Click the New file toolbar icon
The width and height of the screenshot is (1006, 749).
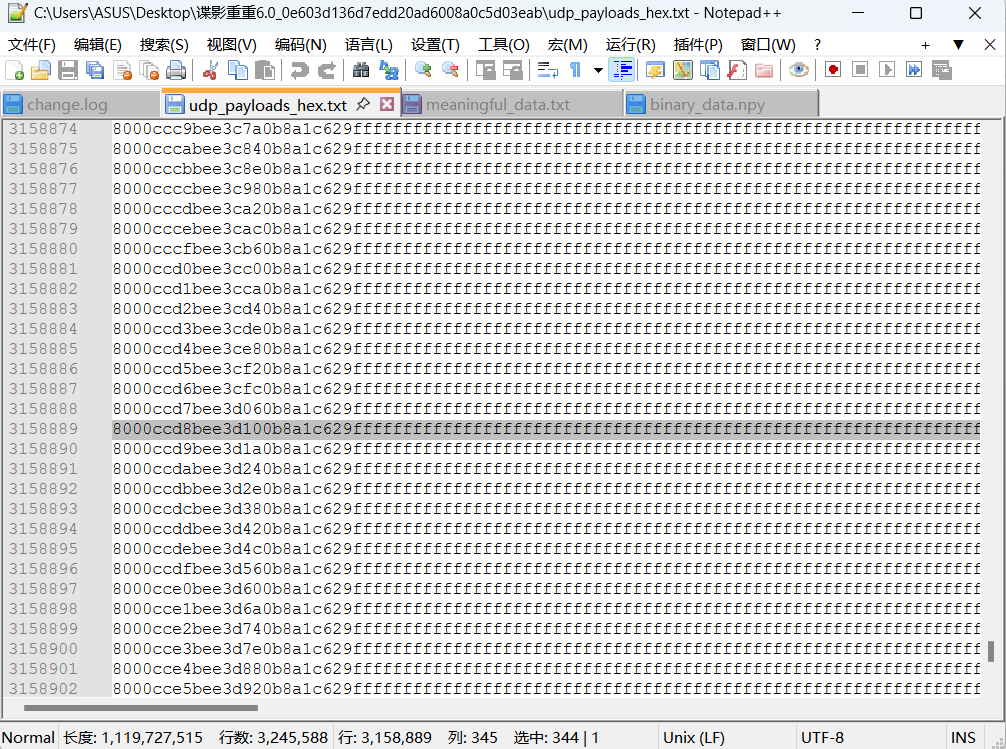[15, 70]
